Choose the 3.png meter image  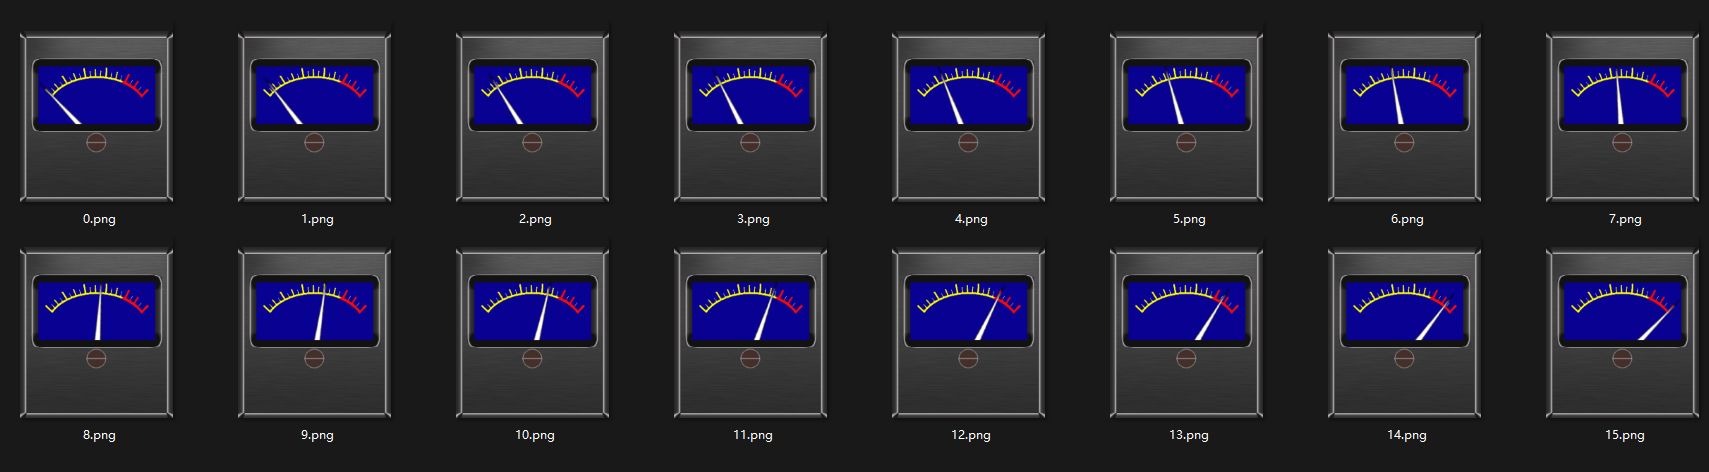click(x=751, y=117)
